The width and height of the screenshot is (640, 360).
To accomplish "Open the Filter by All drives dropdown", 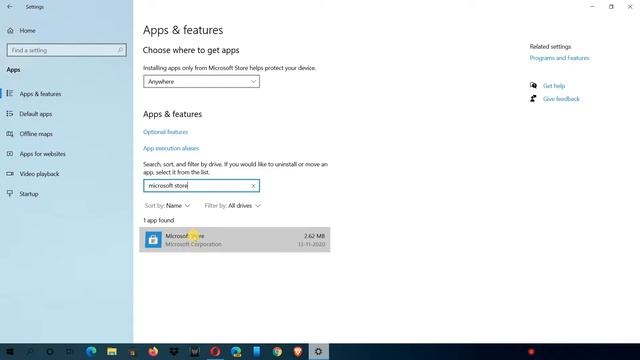I will [232, 206].
